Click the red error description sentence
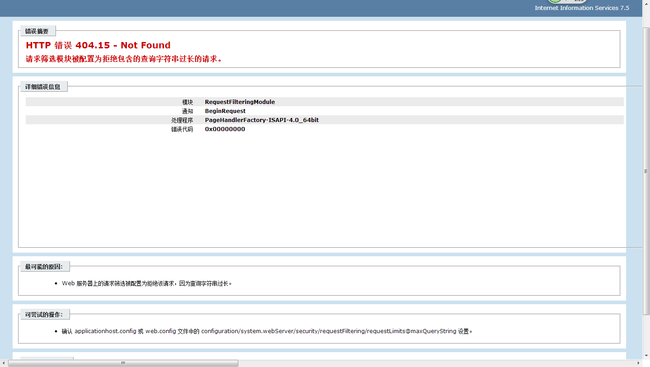Image resolution: width=650 pixels, height=367 pixels. [x=124, y=59]
